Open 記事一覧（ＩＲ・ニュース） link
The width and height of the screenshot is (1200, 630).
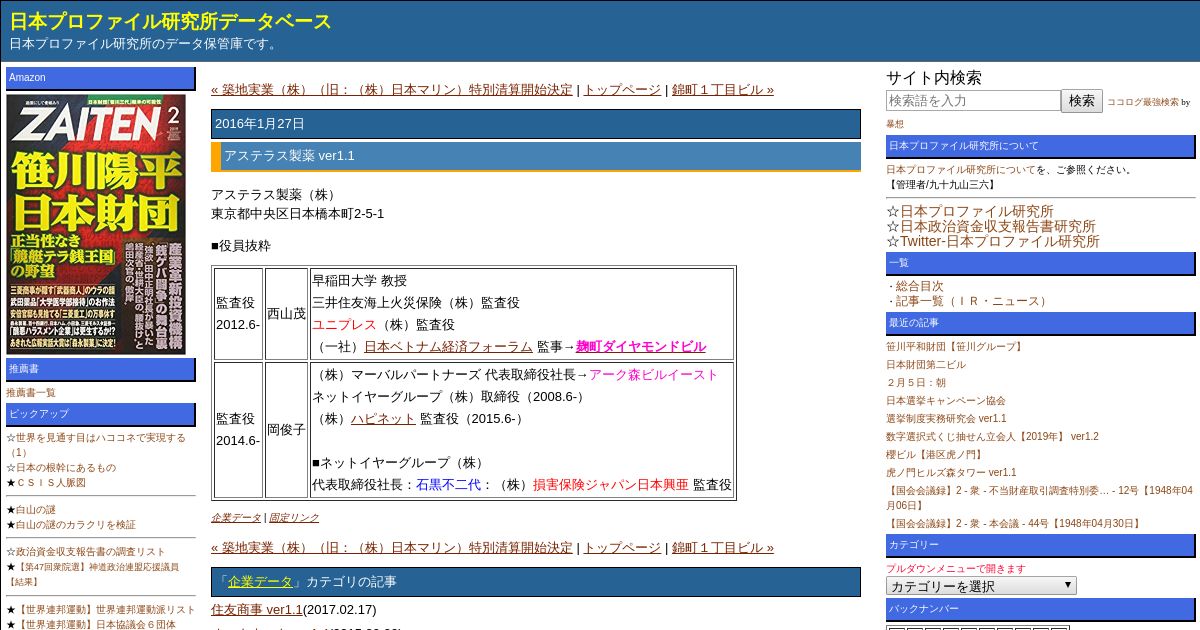click(973, 301)
